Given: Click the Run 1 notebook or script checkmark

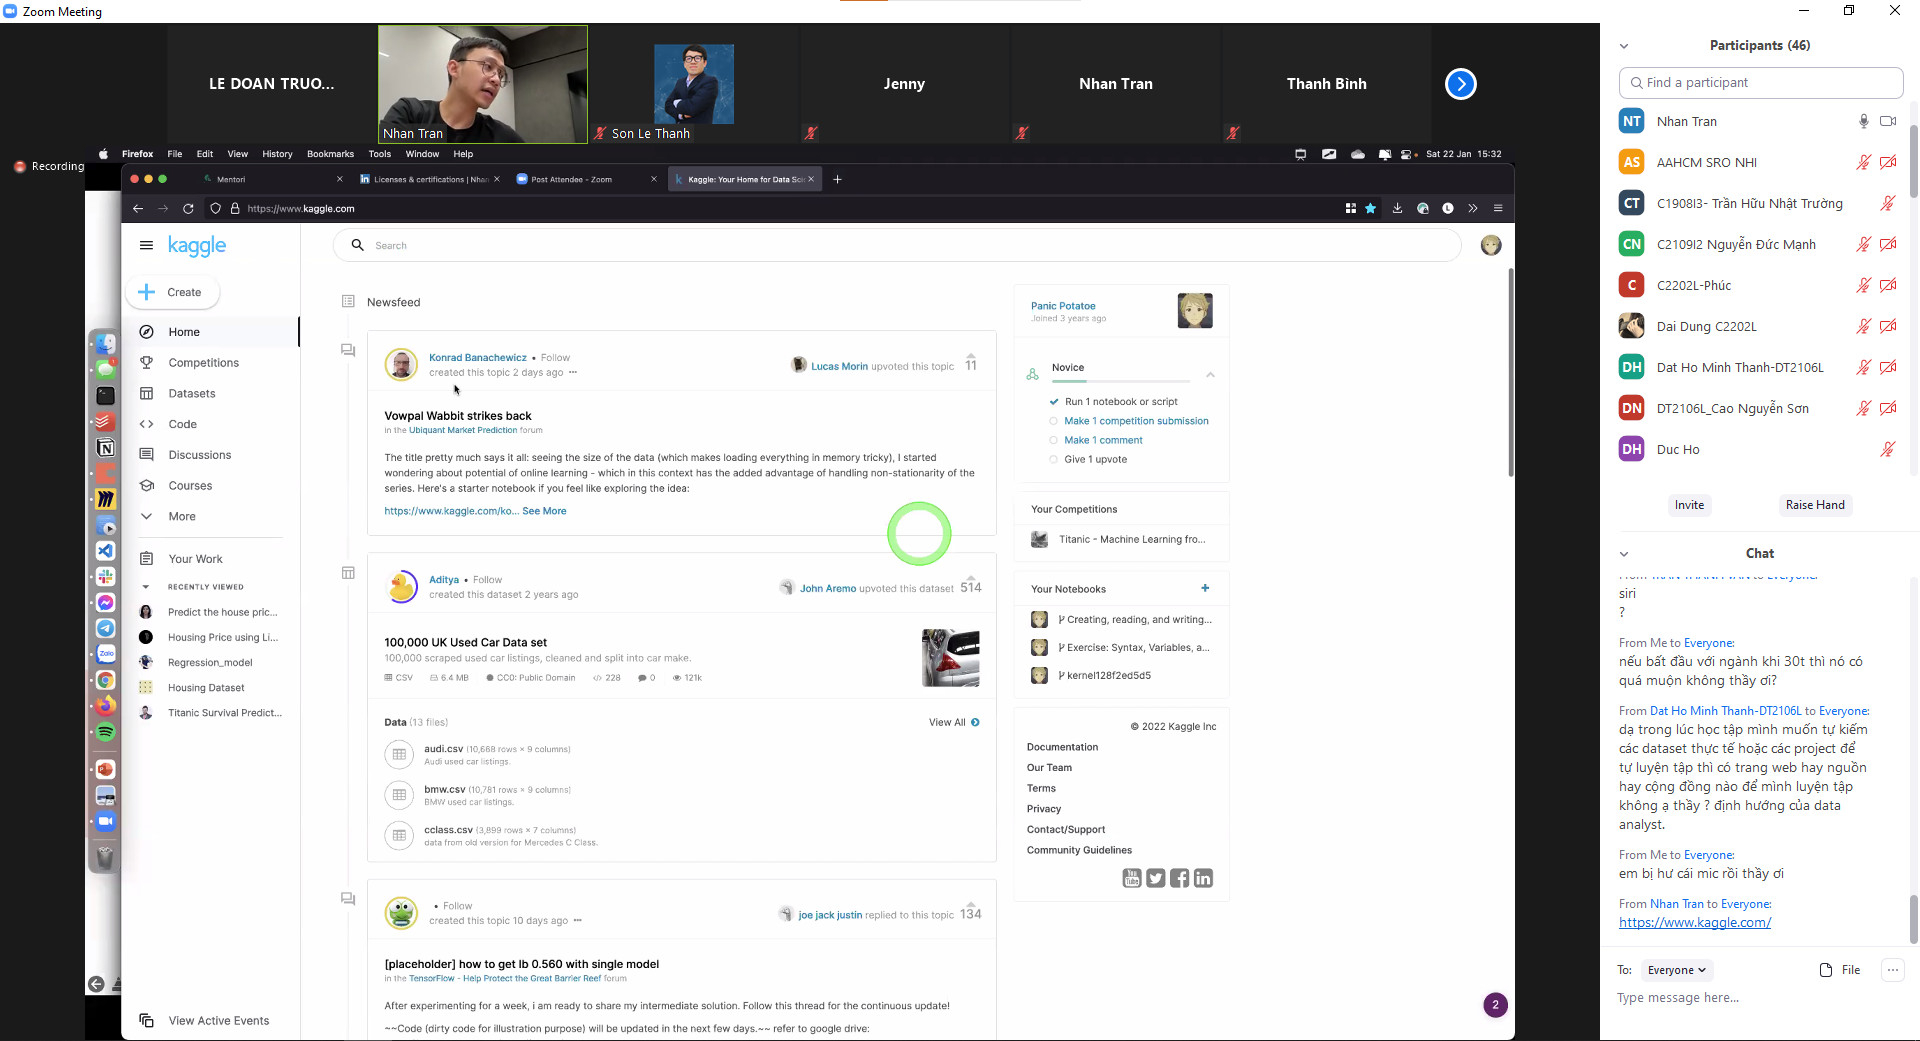Looking at the screenshot, I should [x=1053, y=402].
